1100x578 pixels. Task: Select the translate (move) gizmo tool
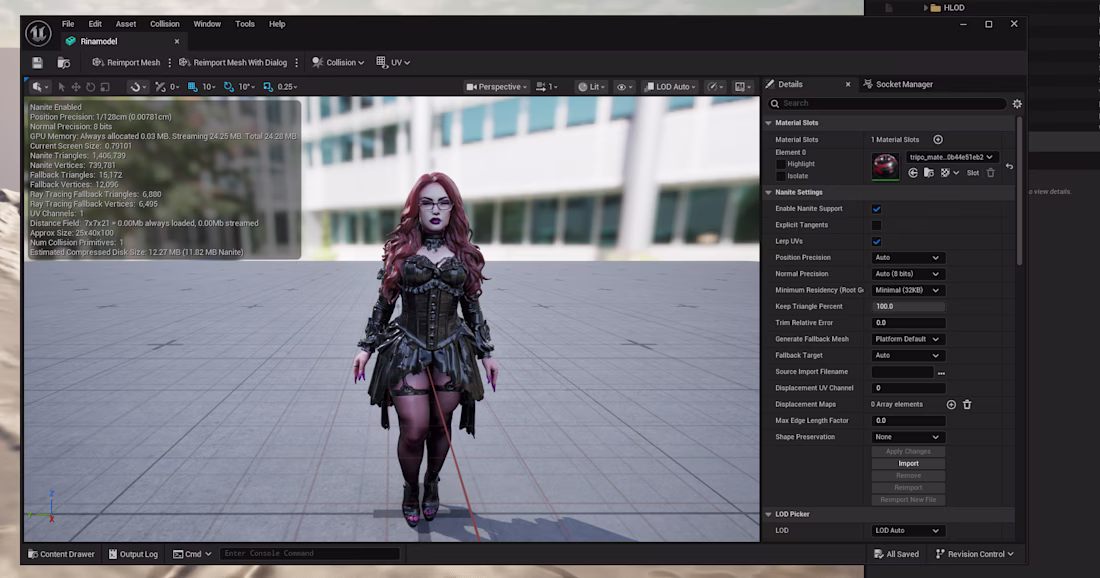[76, 87]
